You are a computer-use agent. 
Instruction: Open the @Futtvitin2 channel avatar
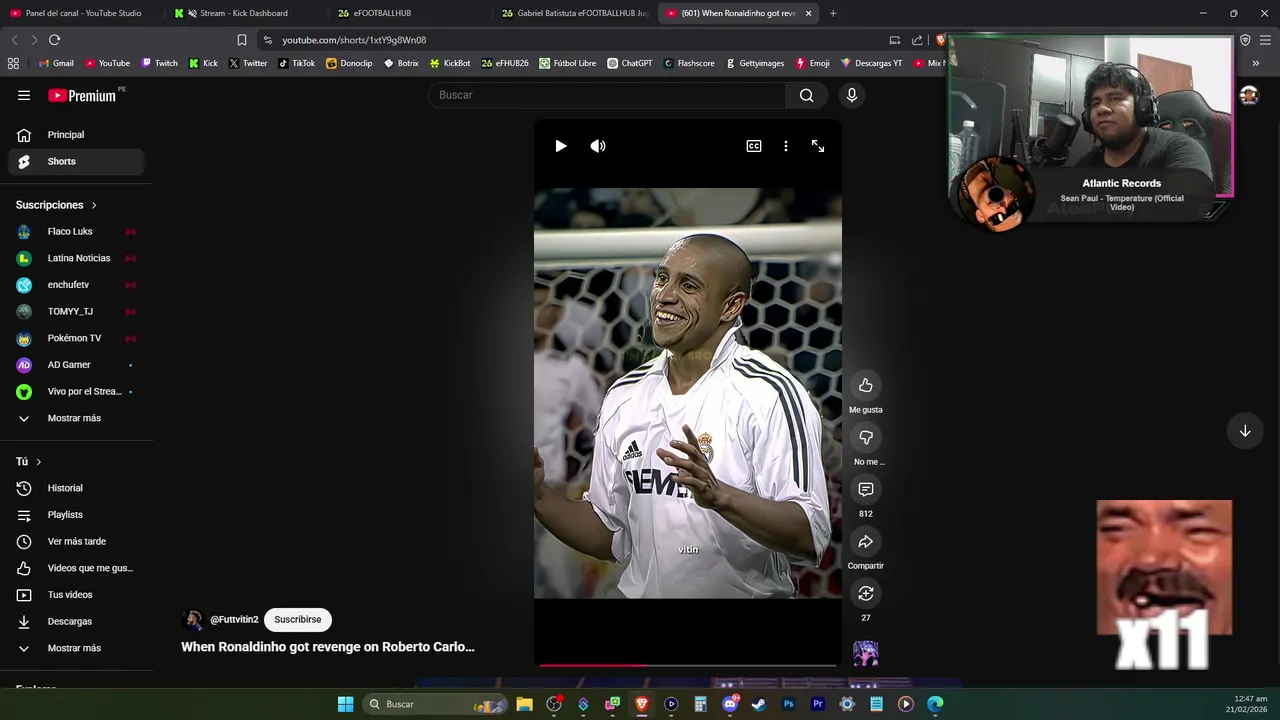[194, 620]
